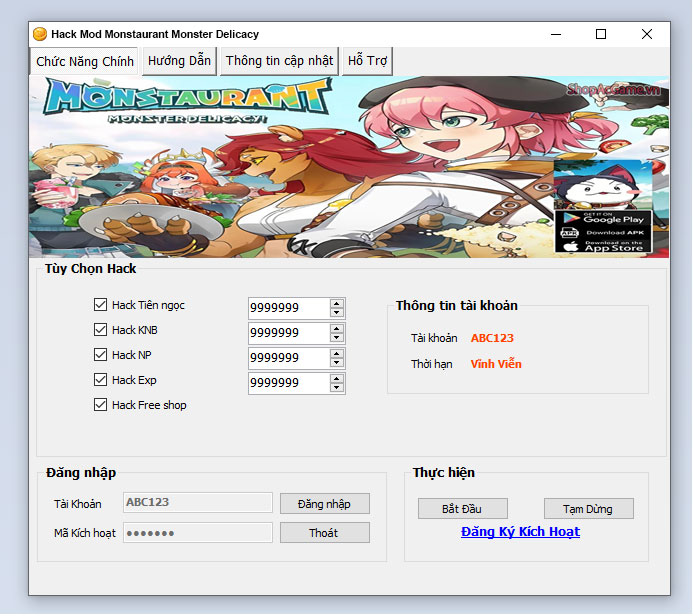Click the ABC123 account name text

(492, 338)
